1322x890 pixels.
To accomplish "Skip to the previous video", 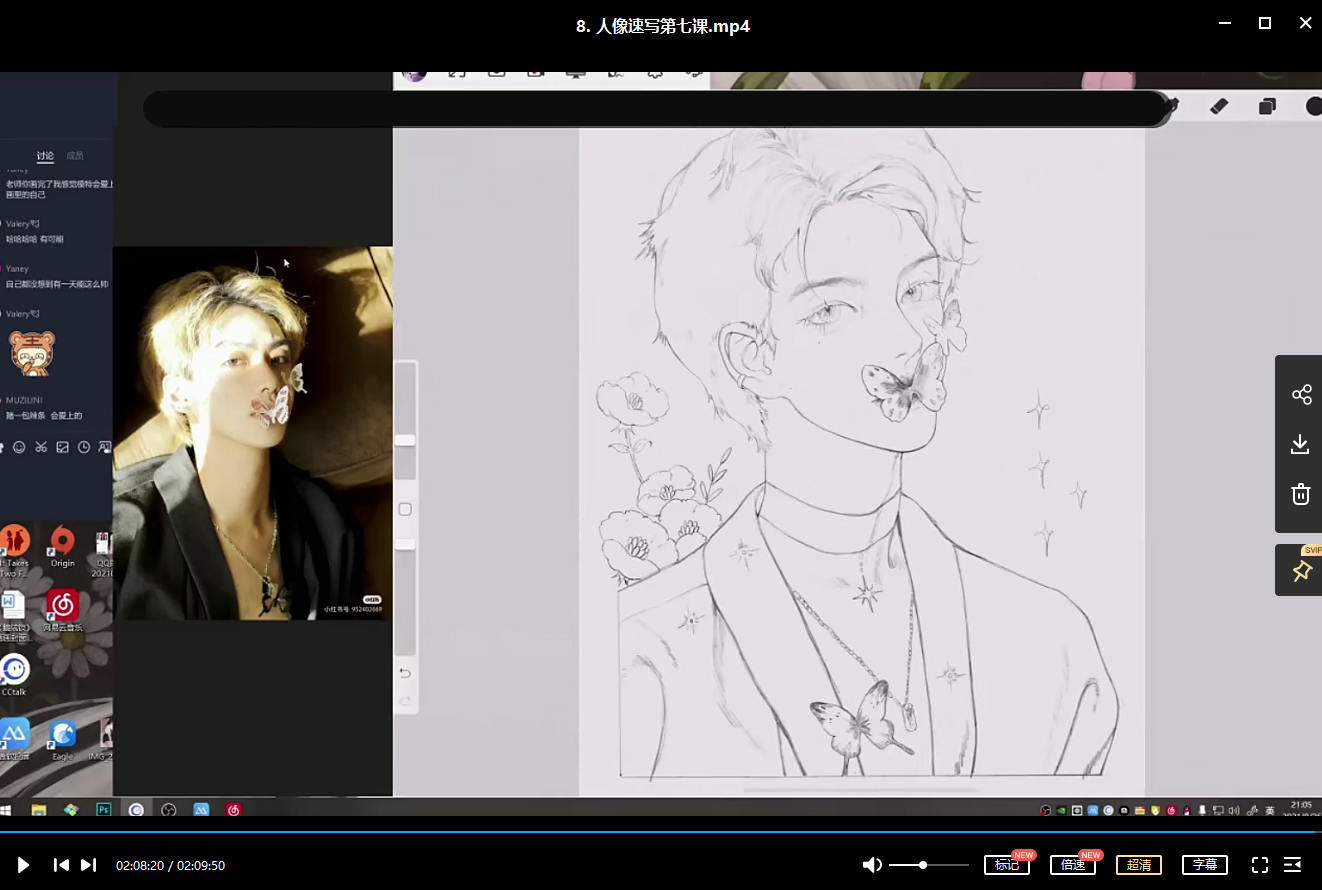I will (61, 865).
